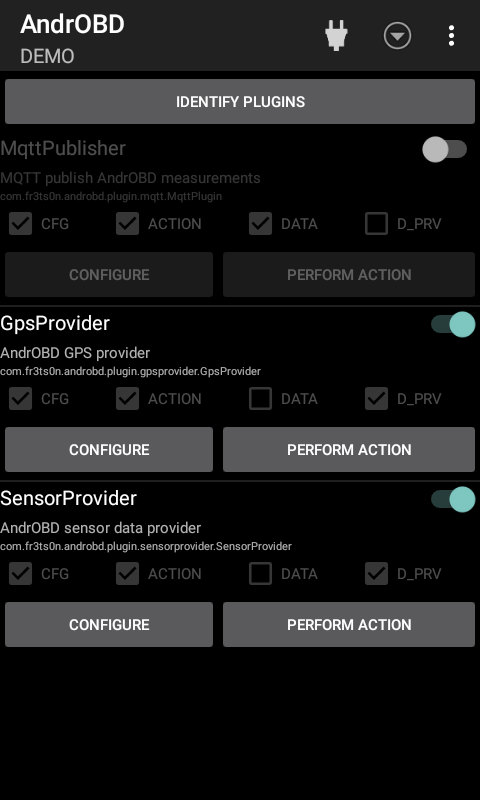
Task: Open the circled down-arrow dropdown icon
Action: [397, 36]
